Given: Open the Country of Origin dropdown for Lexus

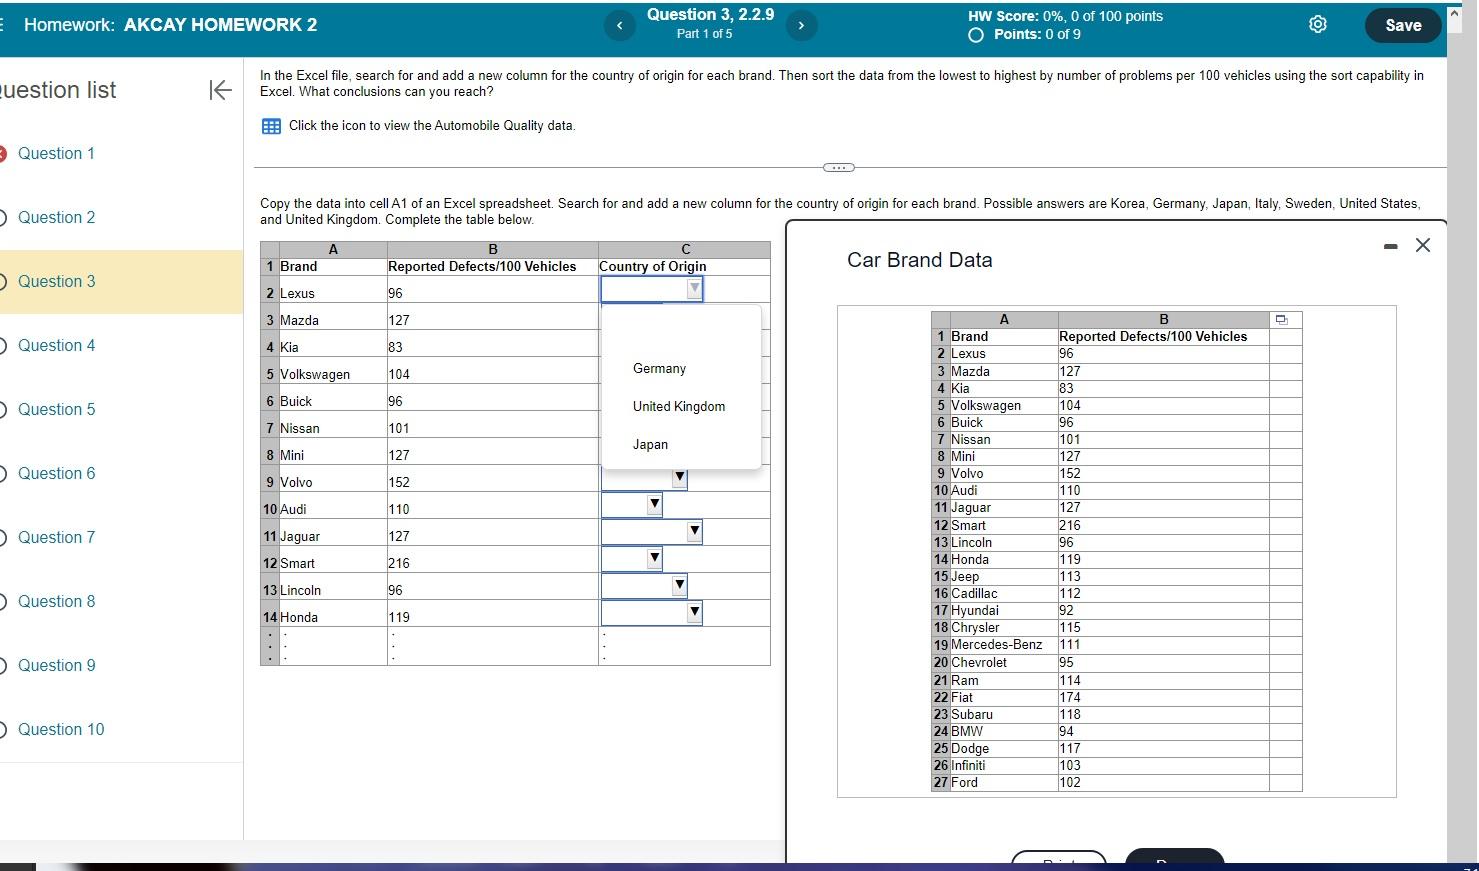Looking at the screenshot, I should click(x=693, y=288).
